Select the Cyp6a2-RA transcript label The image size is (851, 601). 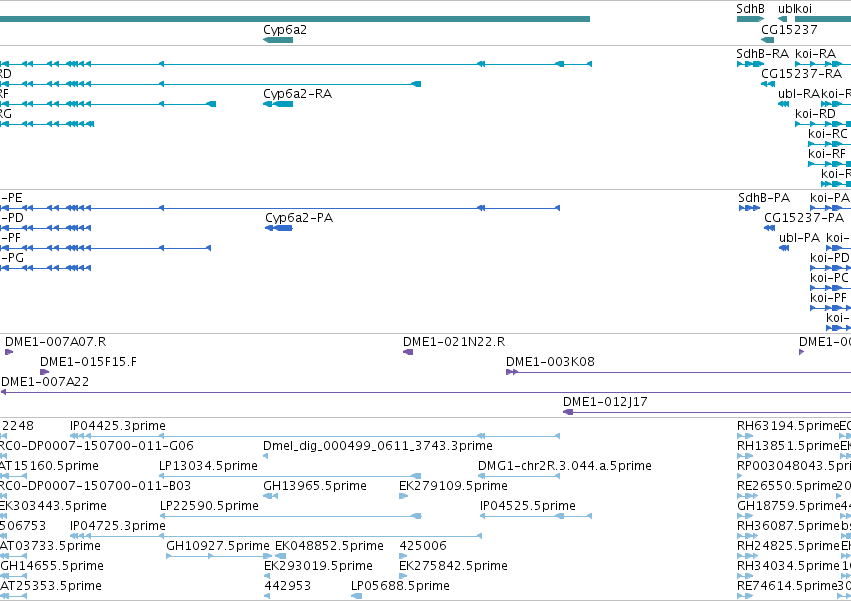[x=297, y=94]
